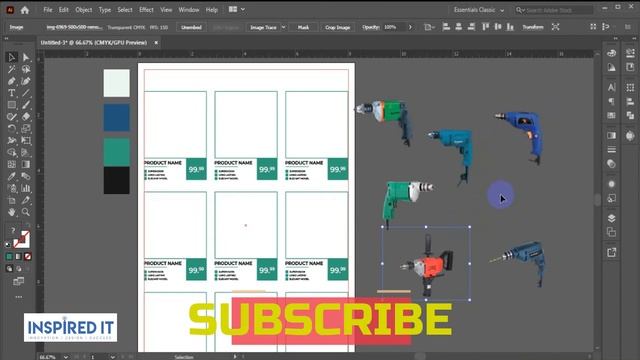Open the Transform link in control bar

coord(533,27)
